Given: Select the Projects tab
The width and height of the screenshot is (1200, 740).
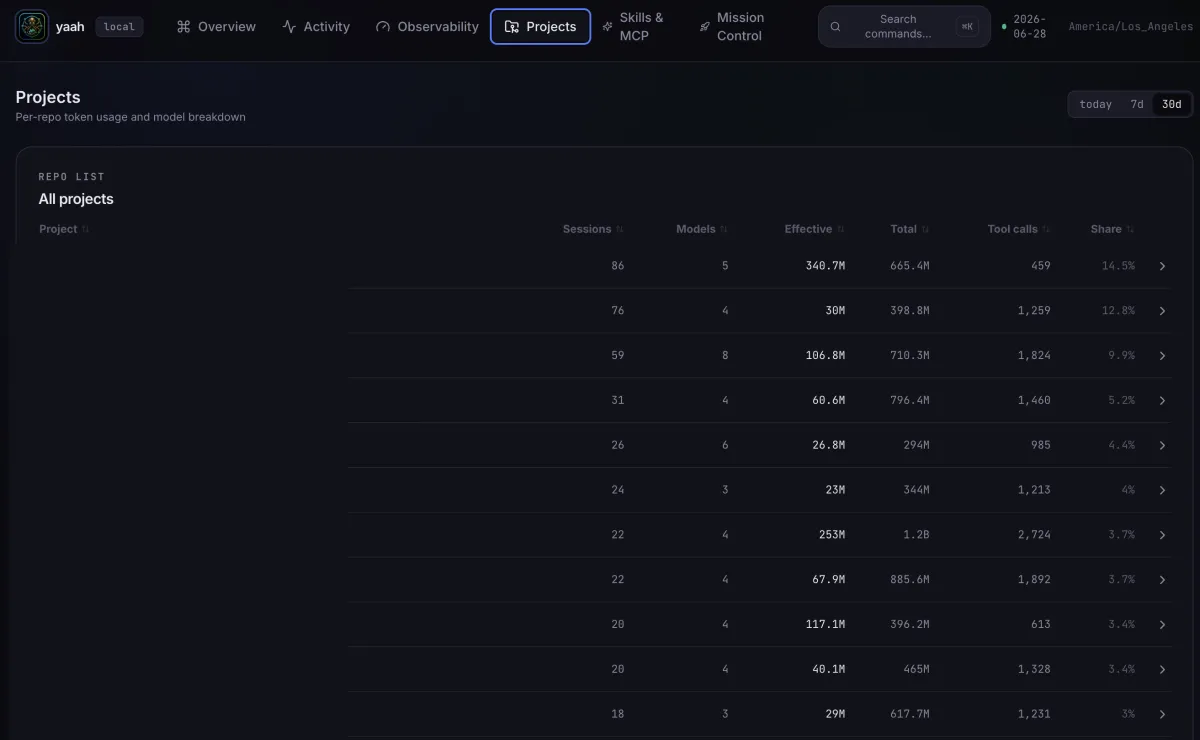Looking at the screenshot, I should (540, 27).
